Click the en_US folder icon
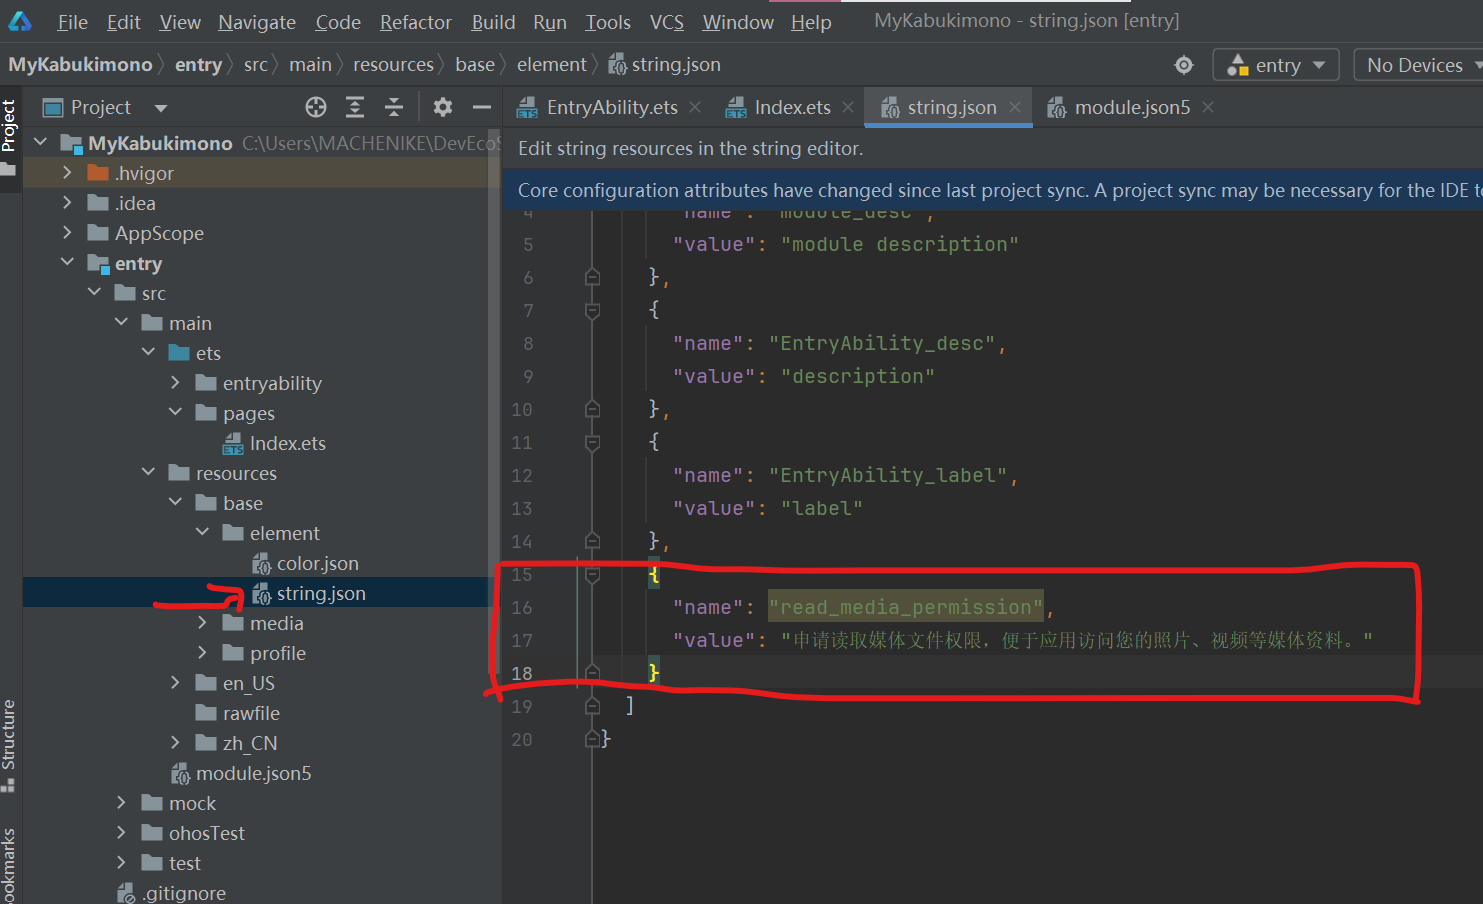 point(206,683)
